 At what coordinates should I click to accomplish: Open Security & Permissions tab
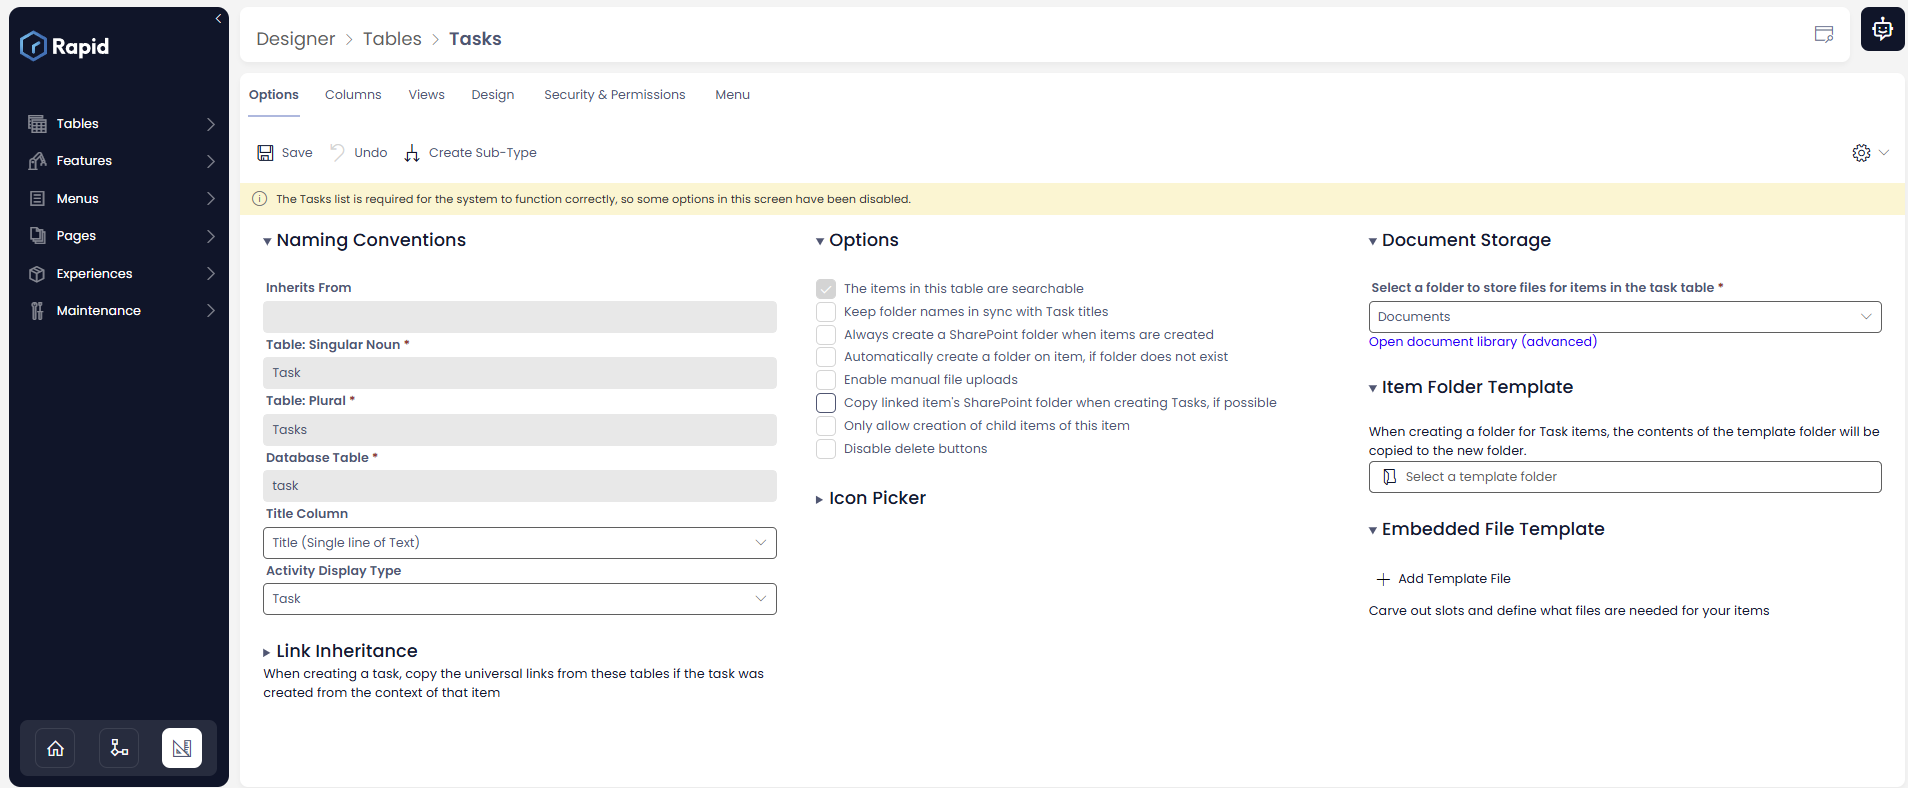pos(615,95)
